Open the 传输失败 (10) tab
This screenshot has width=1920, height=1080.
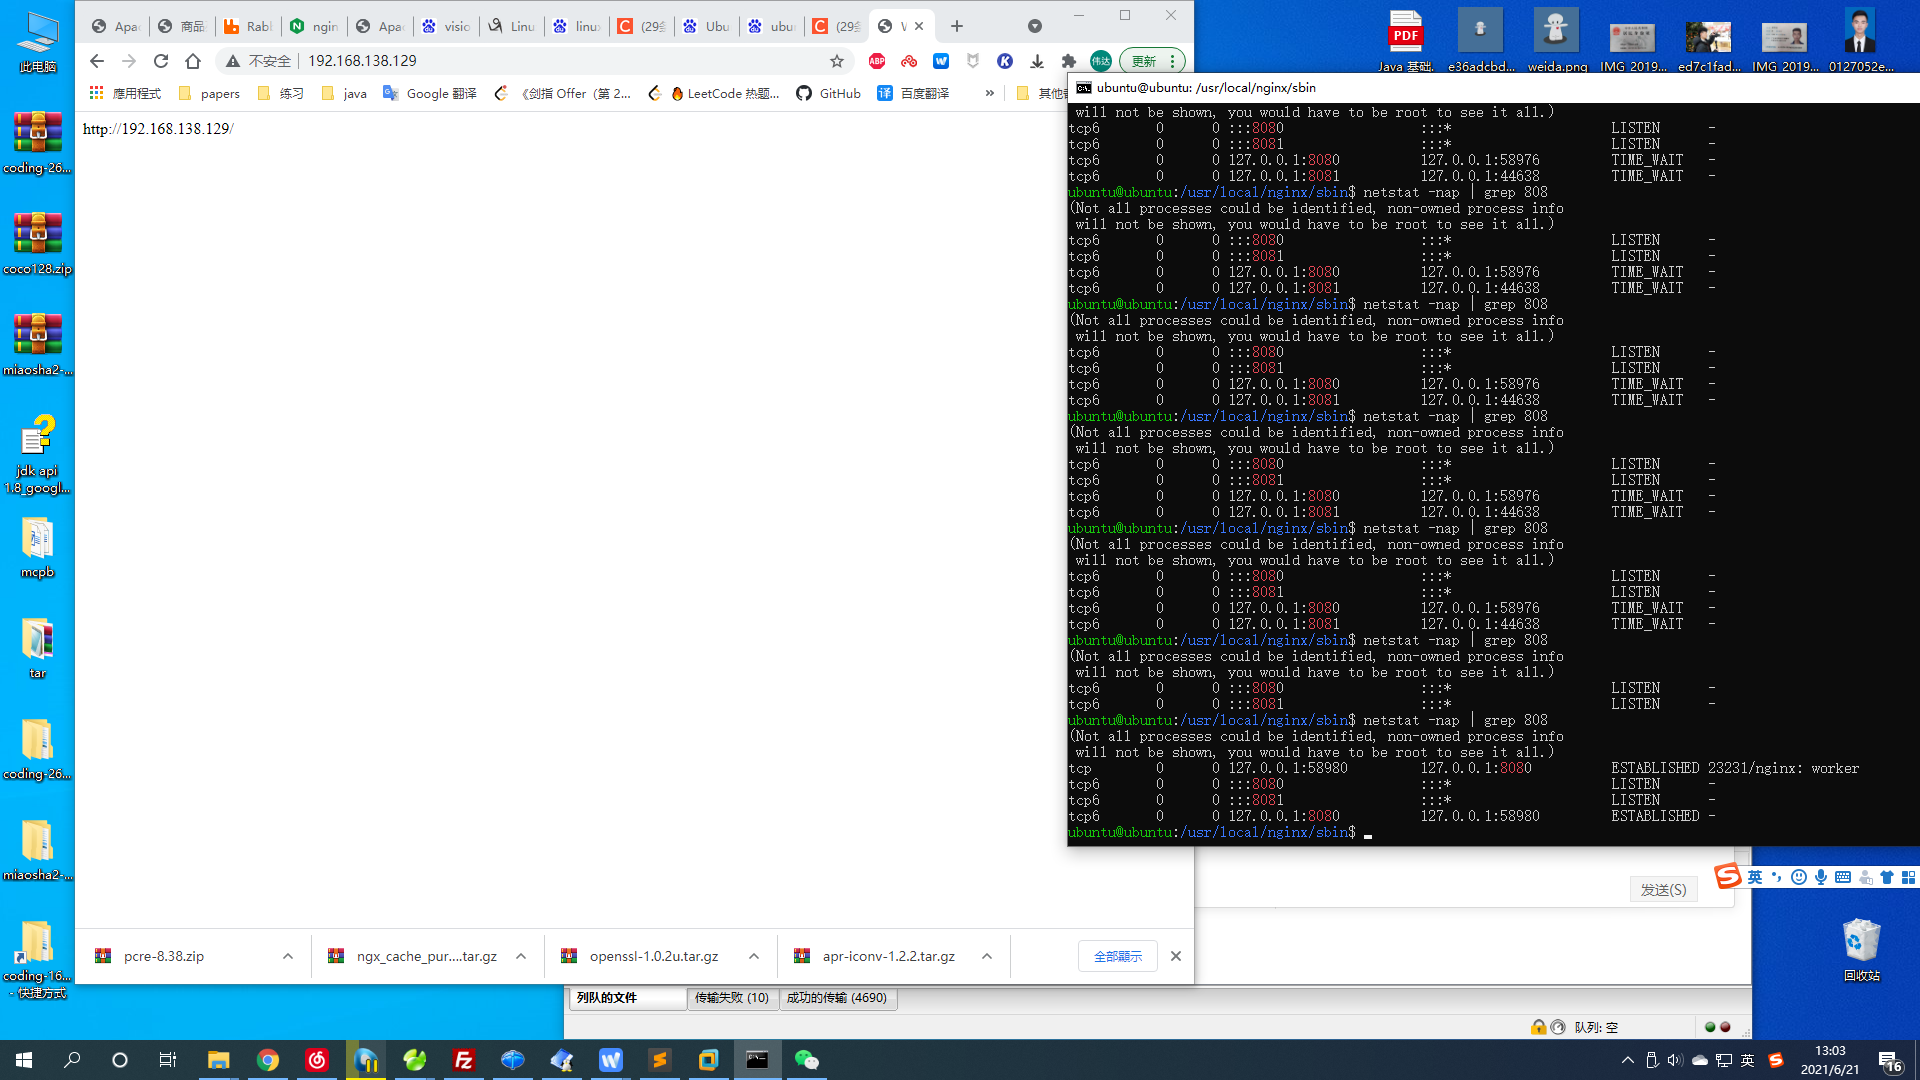(732, 998)
